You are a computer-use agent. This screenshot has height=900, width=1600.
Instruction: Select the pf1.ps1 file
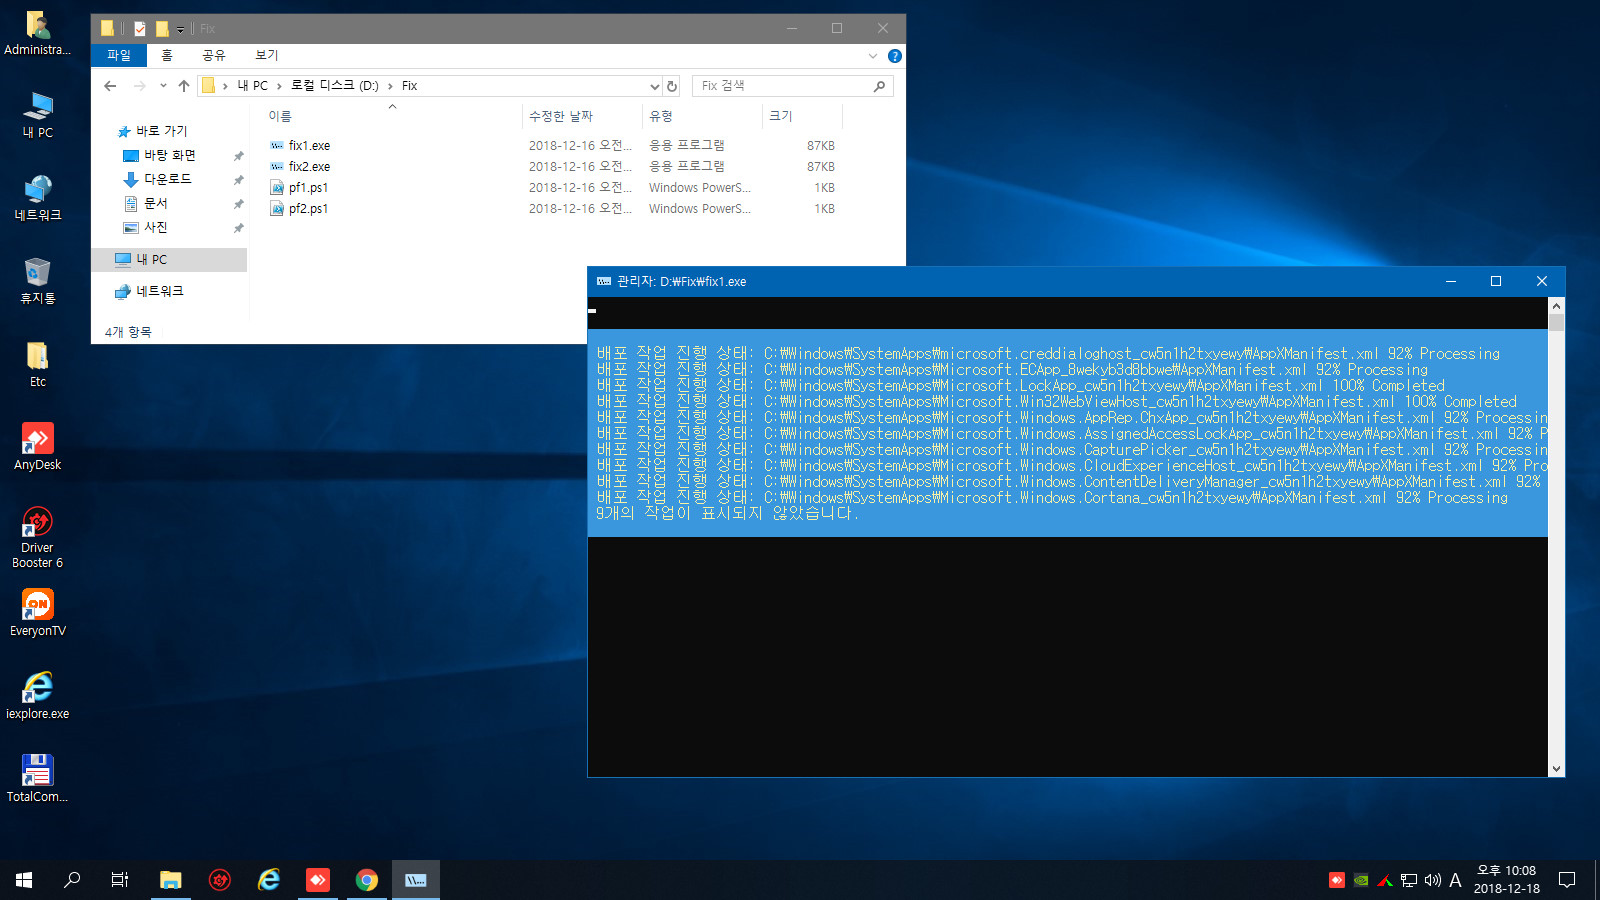(308, 188)
